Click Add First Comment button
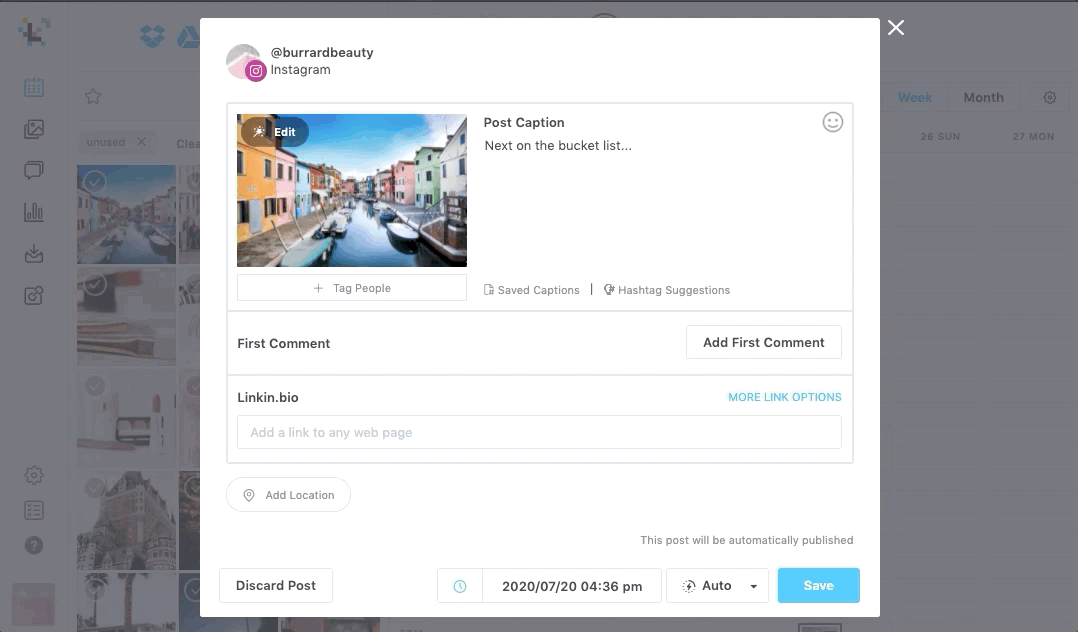The height and width of the screenshot is (632, 1078). pyautogui.click(x=763, y=342)
